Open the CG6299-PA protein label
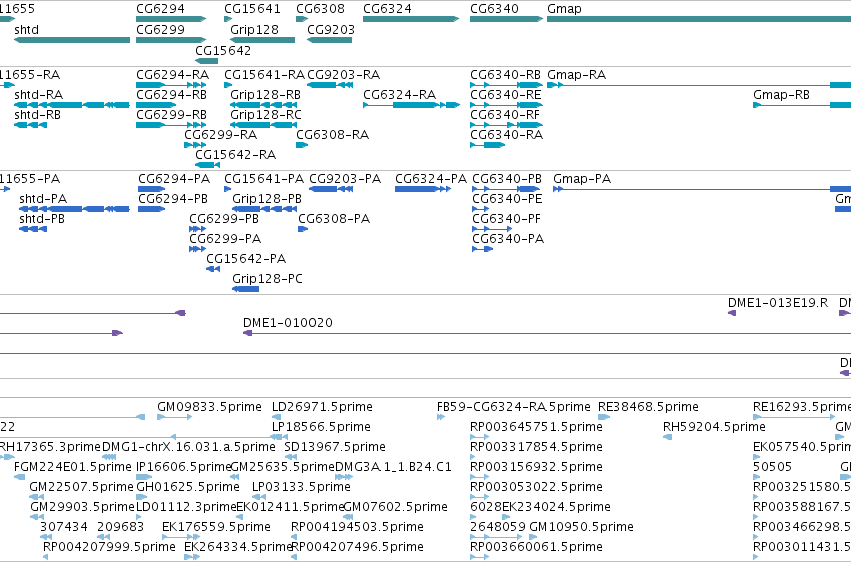This screenshot has height=562, width=851. click(225, 239)
